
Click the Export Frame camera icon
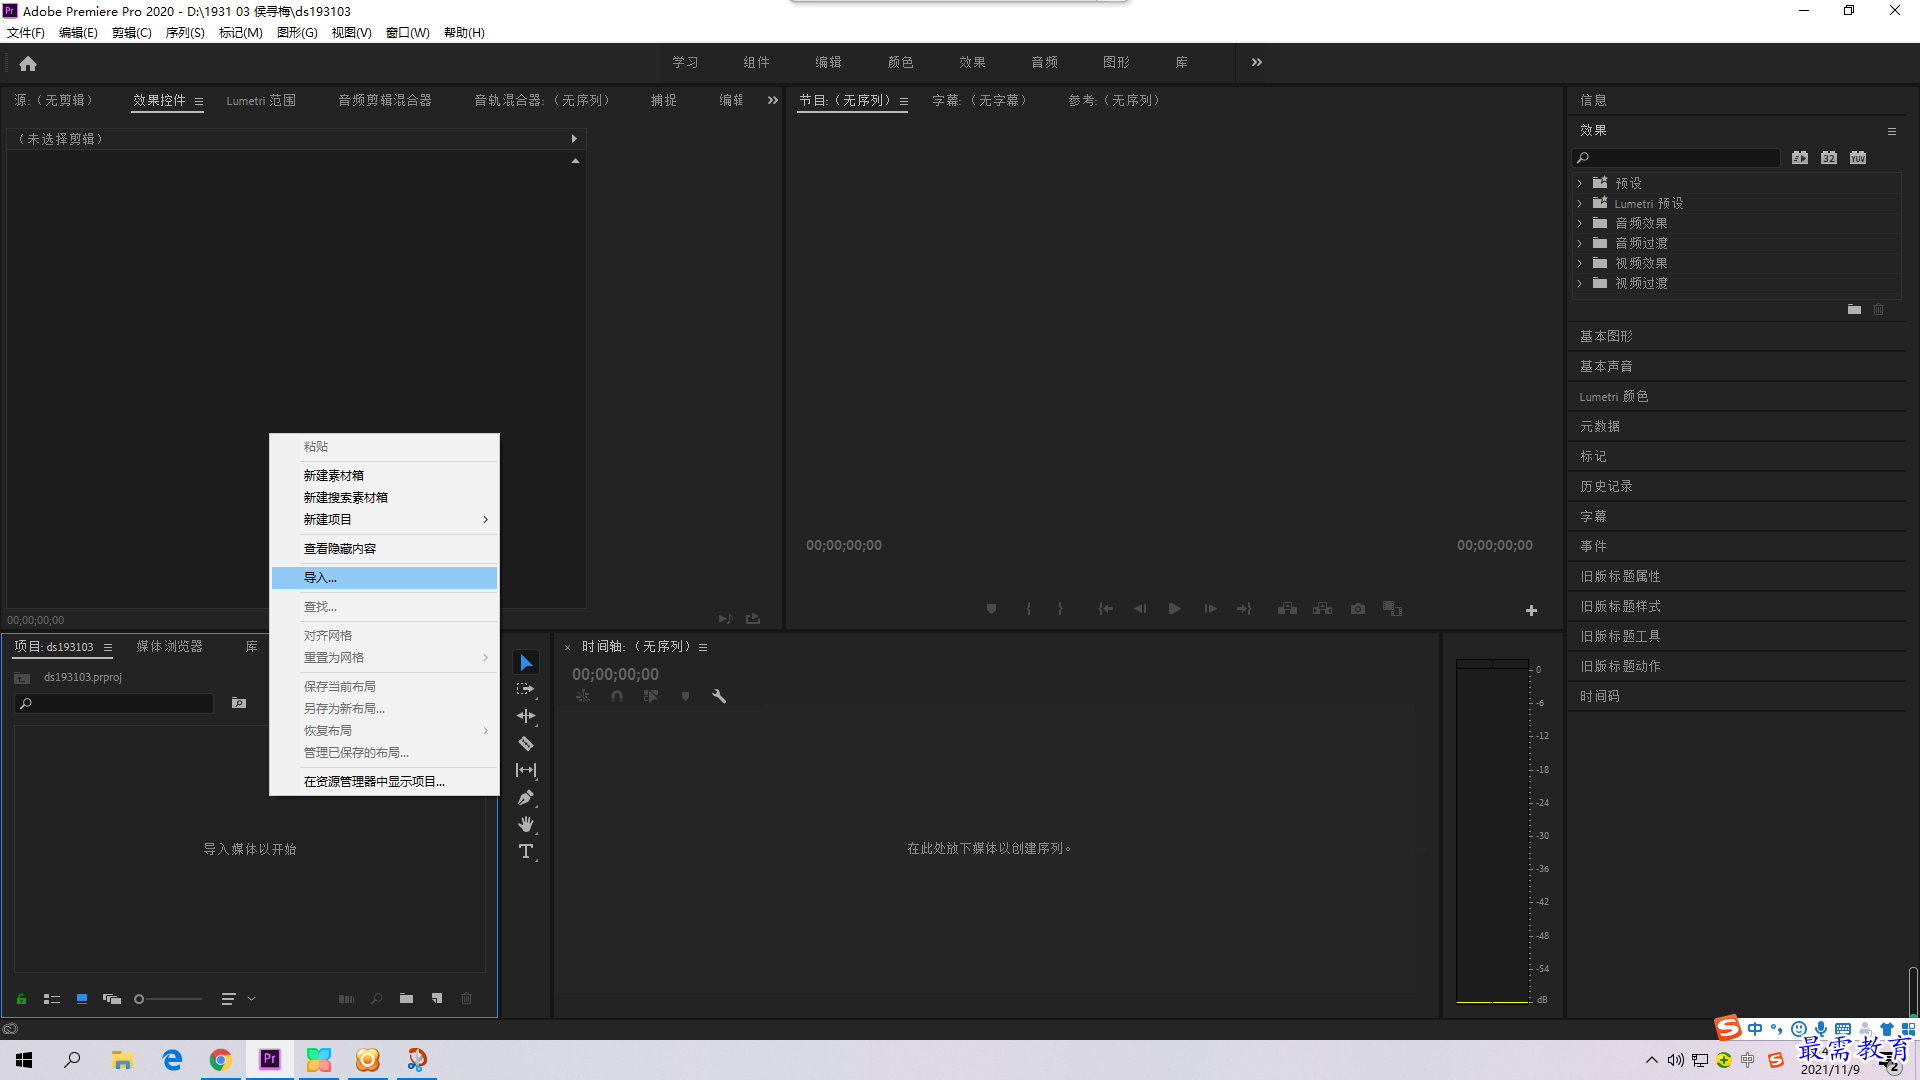(x=1358, y=608)
